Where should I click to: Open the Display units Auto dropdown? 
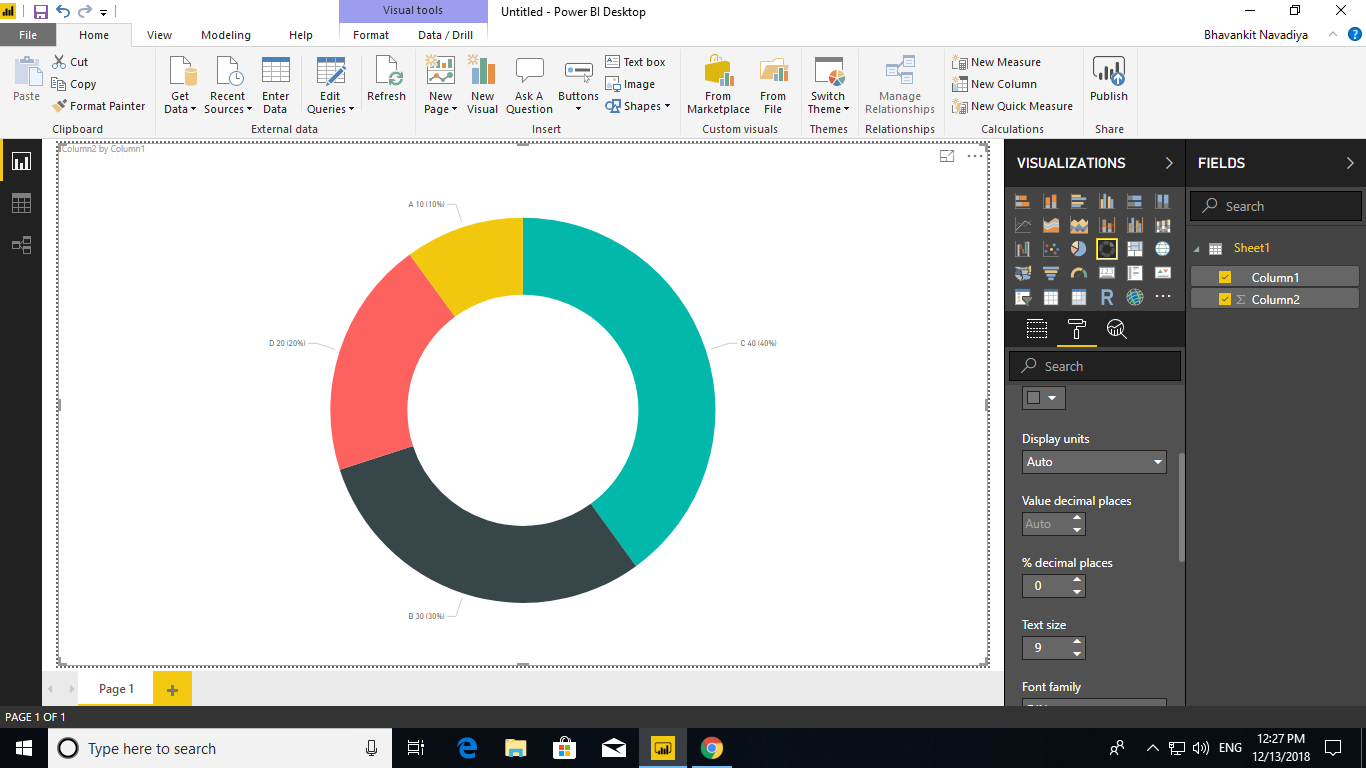click(1094, 462)
